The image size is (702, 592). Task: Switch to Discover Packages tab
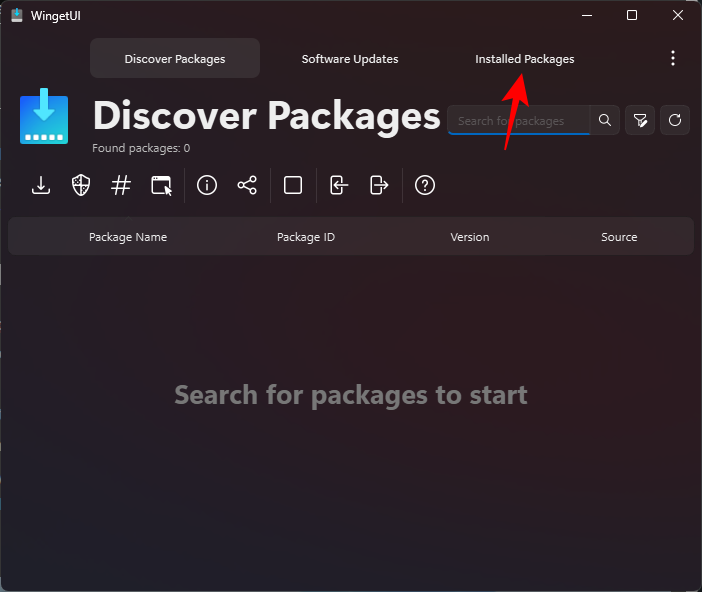tap(175, 59)
